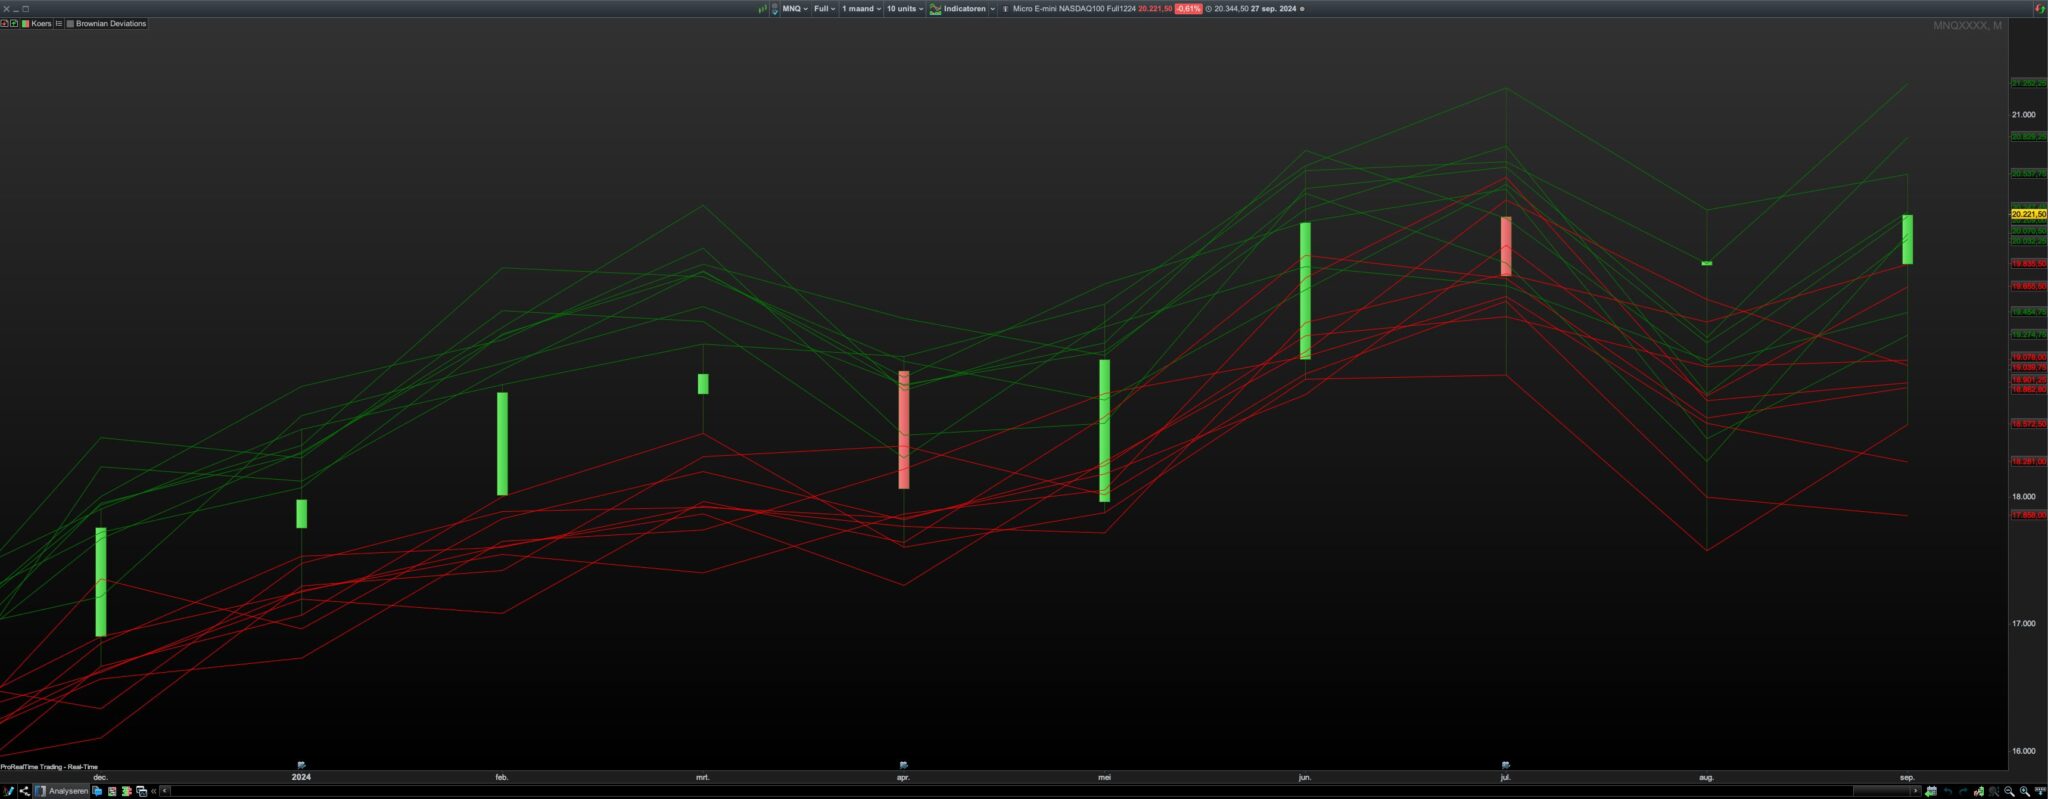The image size is (2048, 799).
Task: Click the green chart-style bars icon in the top toolbar
Action: click(762, 9)
